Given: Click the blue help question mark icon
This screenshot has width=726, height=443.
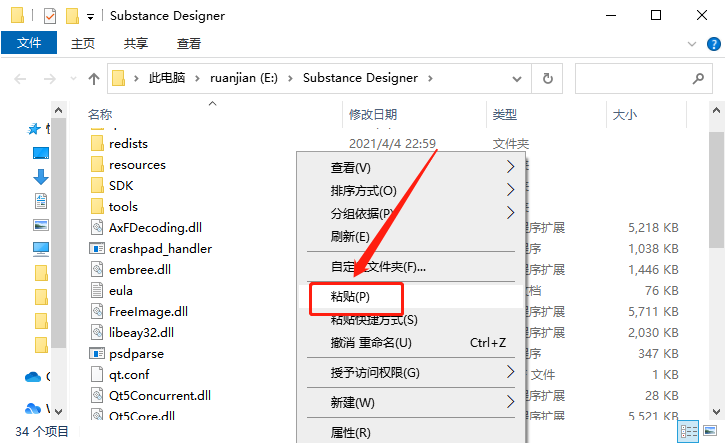Looking at the screenshot, I should pos(713,44).
